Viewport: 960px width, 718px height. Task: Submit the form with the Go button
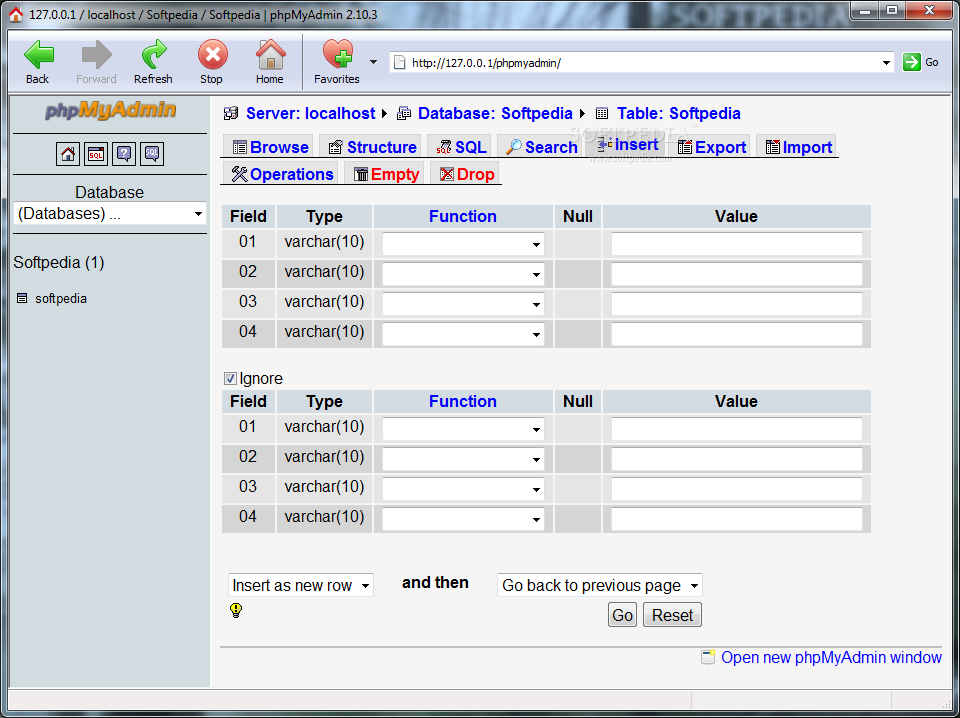622,615
